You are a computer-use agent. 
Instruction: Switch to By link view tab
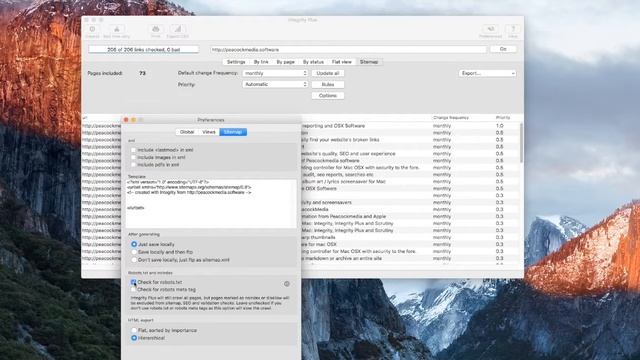tap(261, 62)
